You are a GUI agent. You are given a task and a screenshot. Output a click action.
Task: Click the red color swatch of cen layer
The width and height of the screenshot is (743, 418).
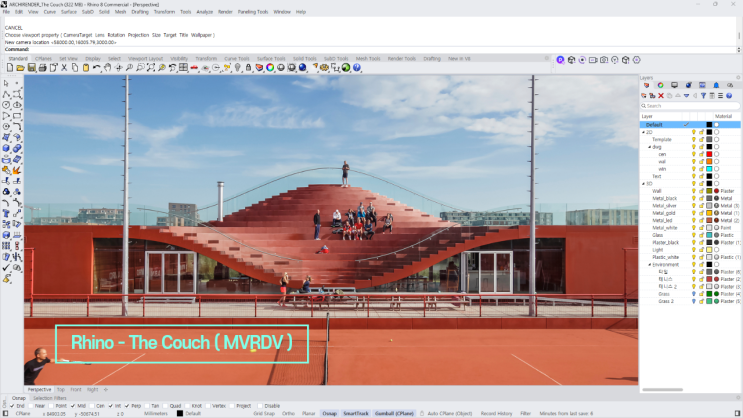pyautogui.click(x=709, y=154)
